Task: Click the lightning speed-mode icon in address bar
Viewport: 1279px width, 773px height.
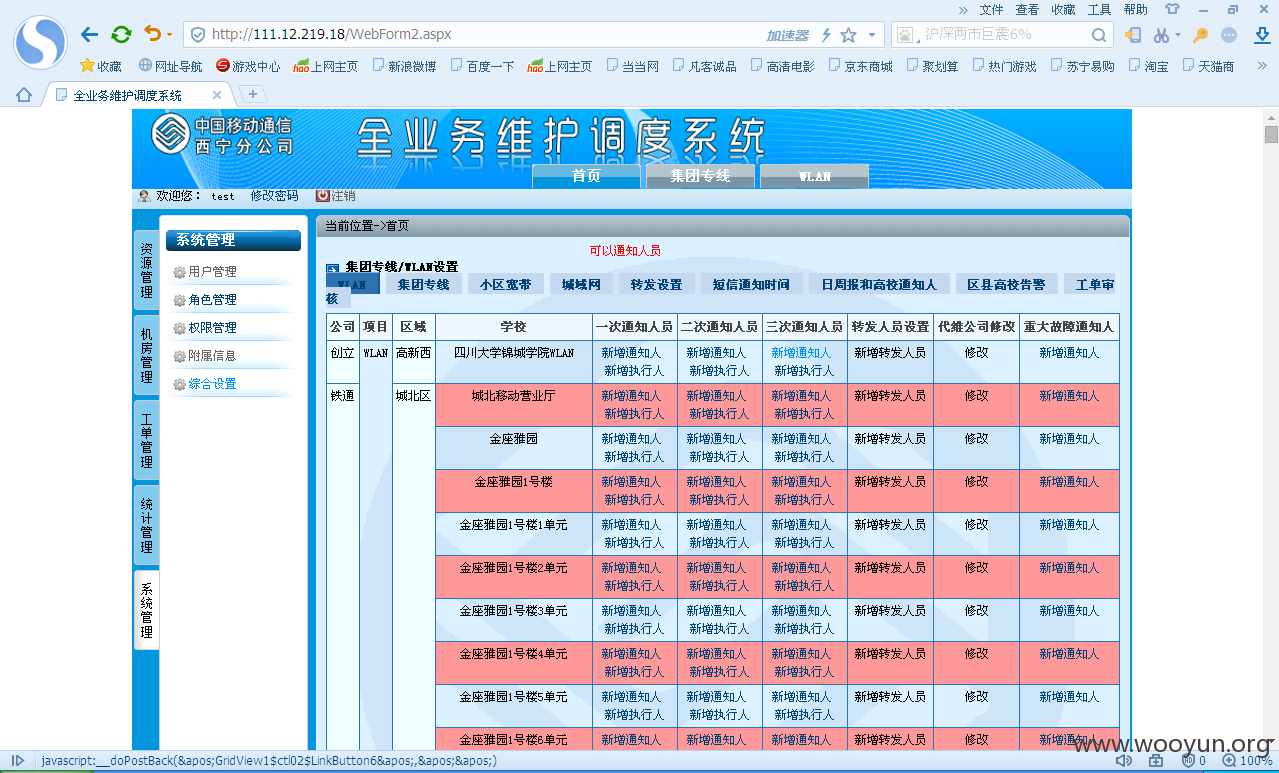Action: 826,35
